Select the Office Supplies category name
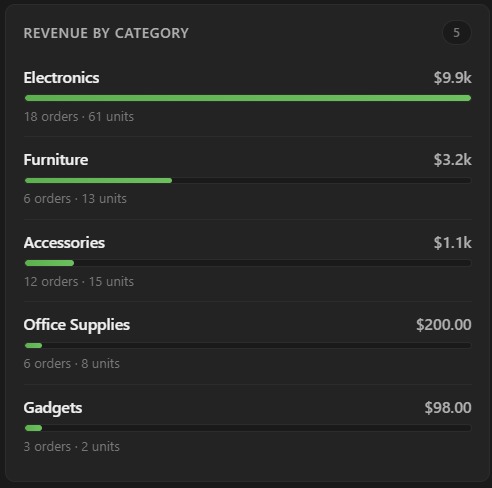Viewport: 492px width, 488px height. tap(77, 325)
